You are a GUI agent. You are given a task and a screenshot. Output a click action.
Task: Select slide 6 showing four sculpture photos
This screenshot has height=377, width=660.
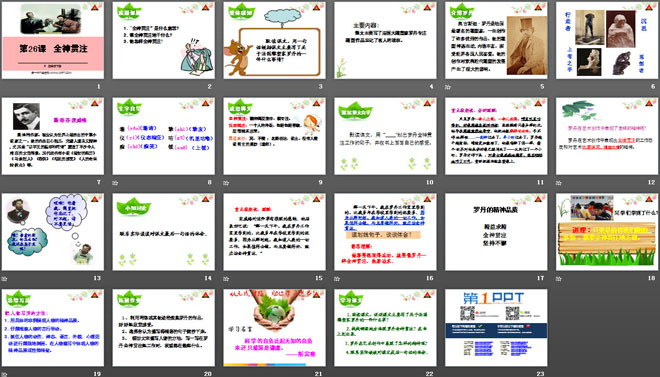pyautogui.click(x=607, y=40)
